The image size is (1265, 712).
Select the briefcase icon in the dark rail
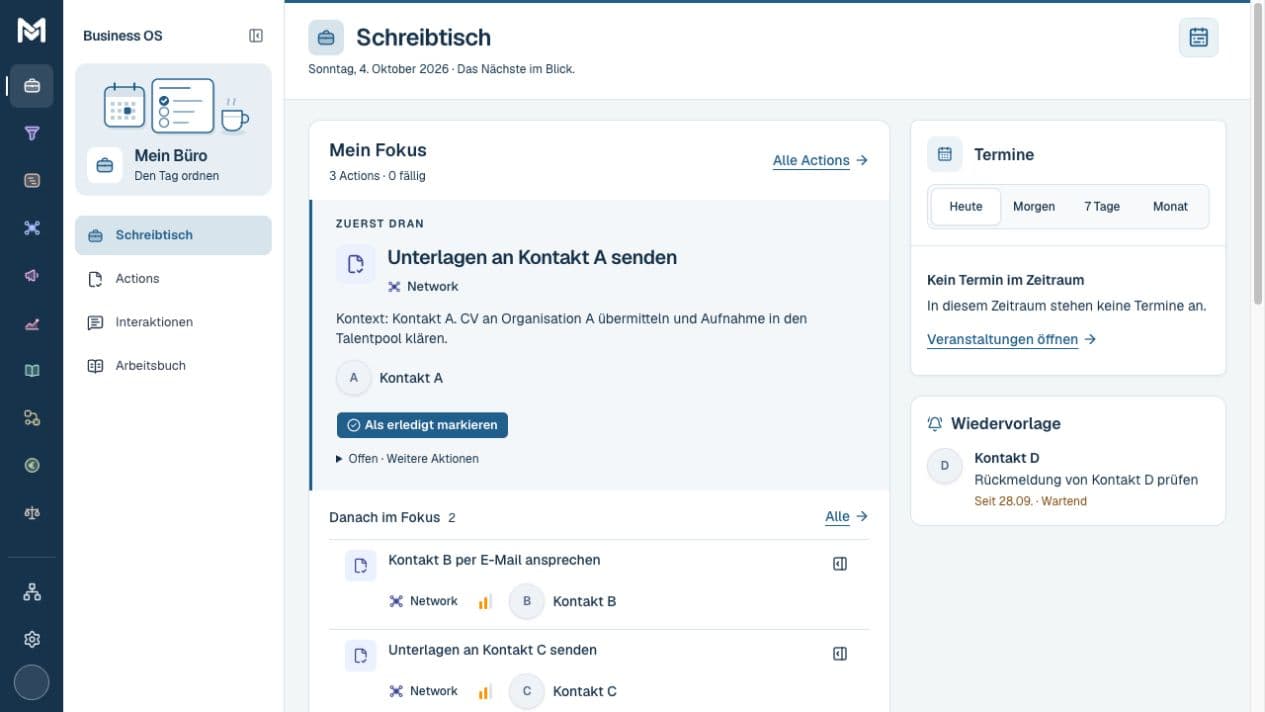coord(32,86)
